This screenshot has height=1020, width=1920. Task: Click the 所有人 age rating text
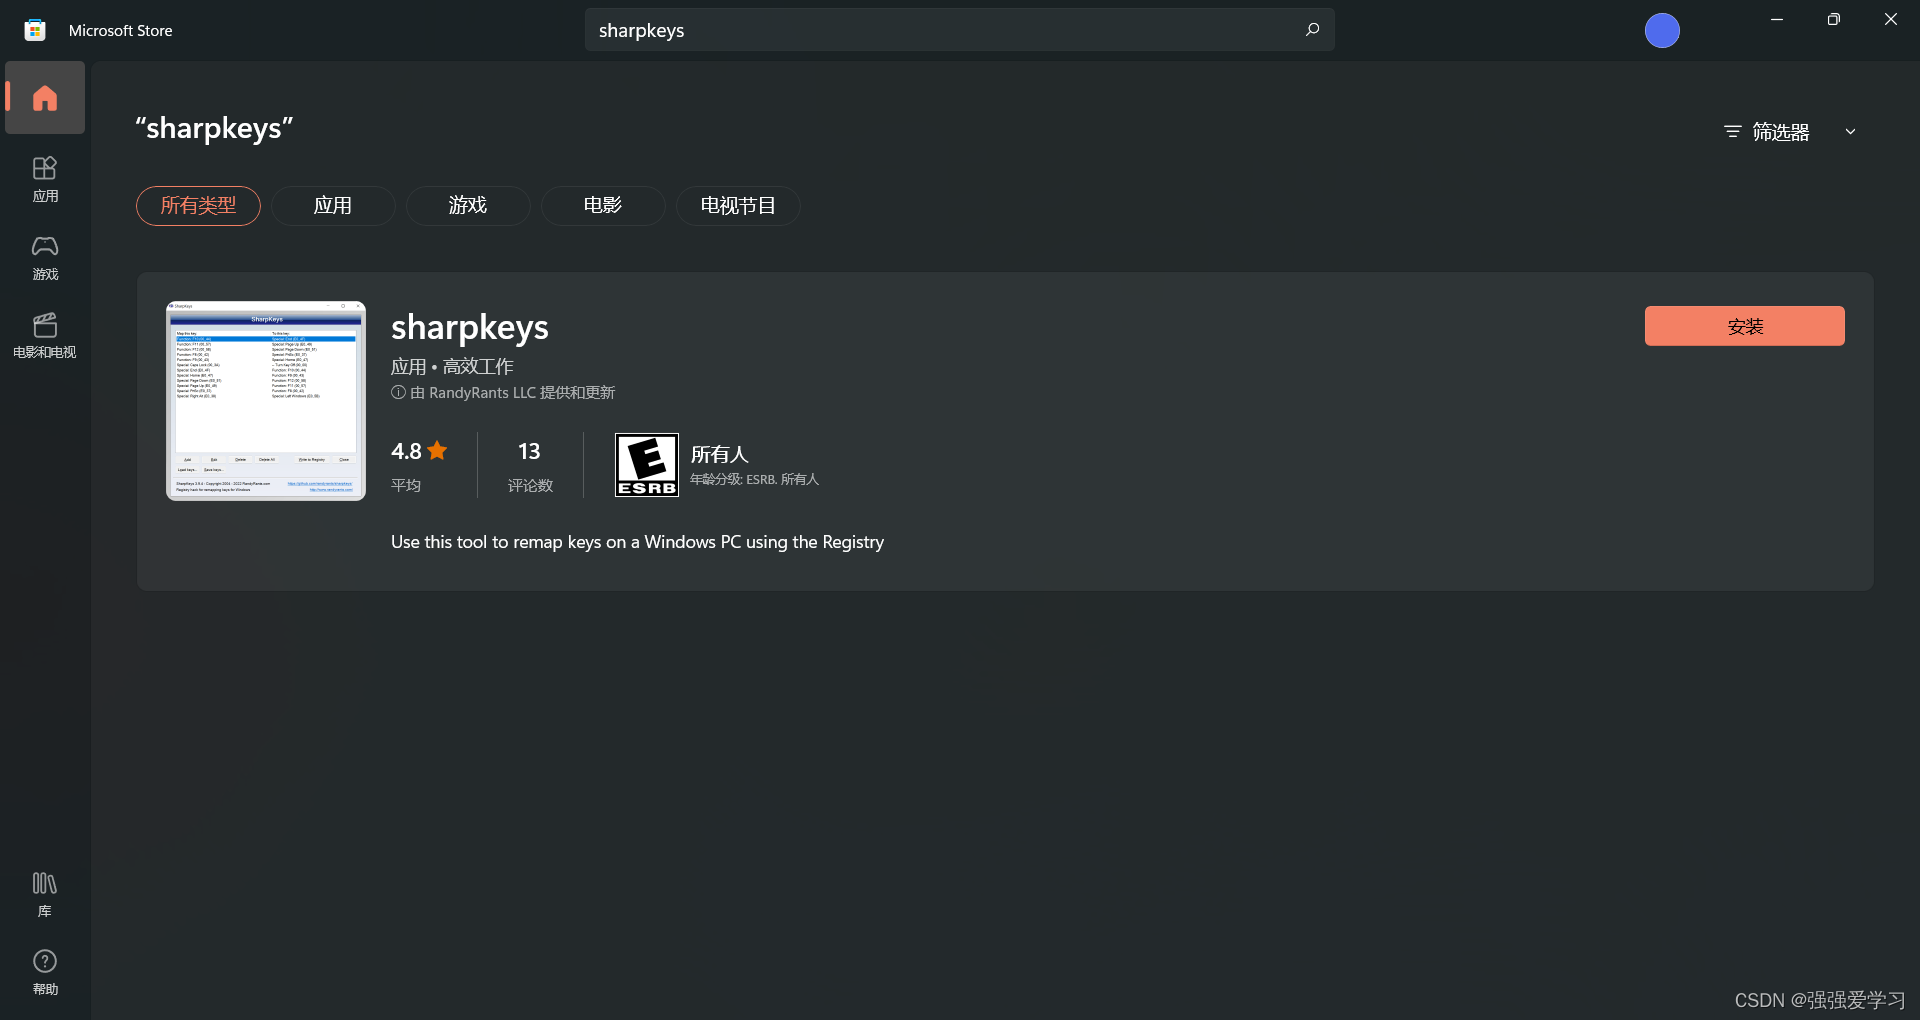(x=719, y=455)
